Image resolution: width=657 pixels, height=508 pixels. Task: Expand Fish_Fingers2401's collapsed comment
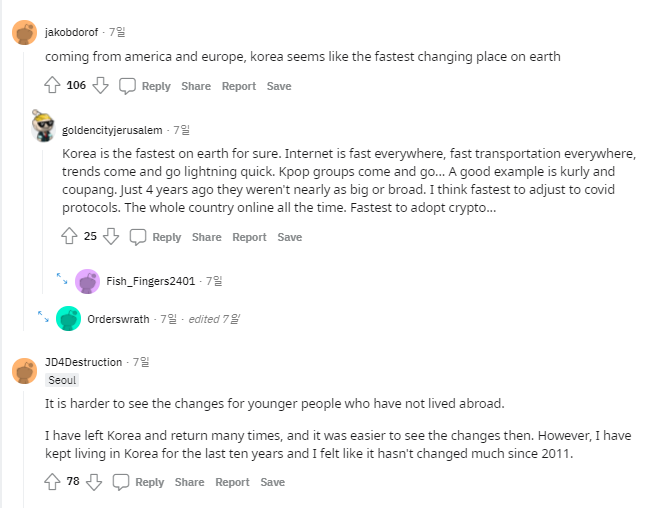(62, 278)
